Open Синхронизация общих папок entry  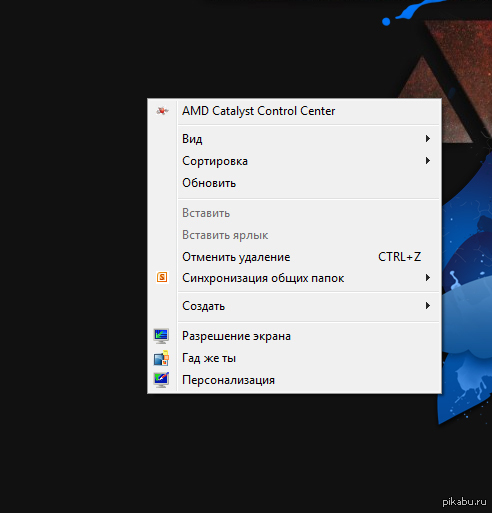pyautogui.click(x=294, y=278)
